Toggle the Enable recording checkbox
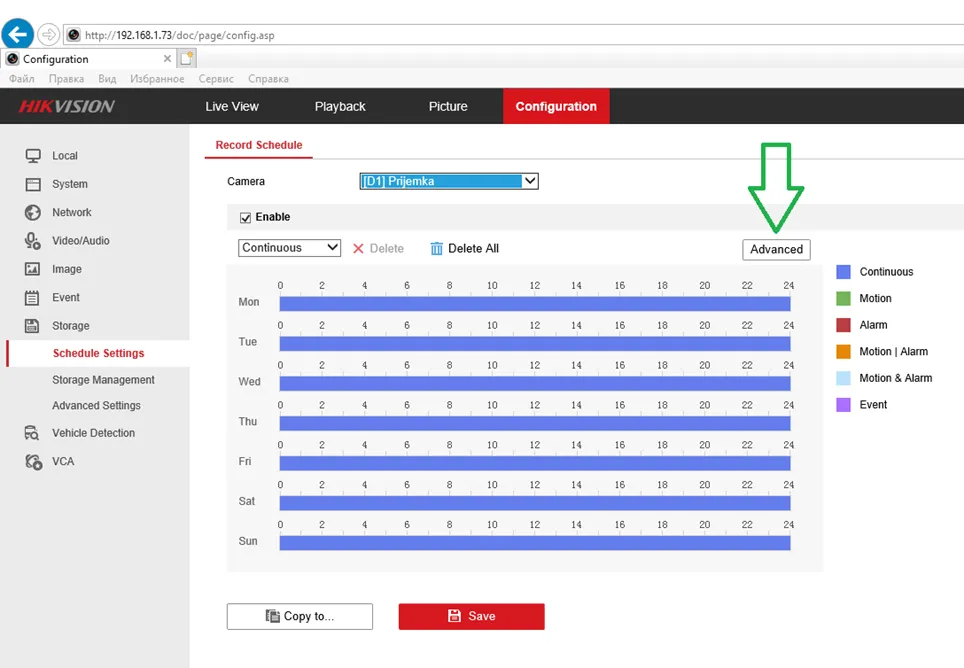964x668 pixels. click(245, 218)
